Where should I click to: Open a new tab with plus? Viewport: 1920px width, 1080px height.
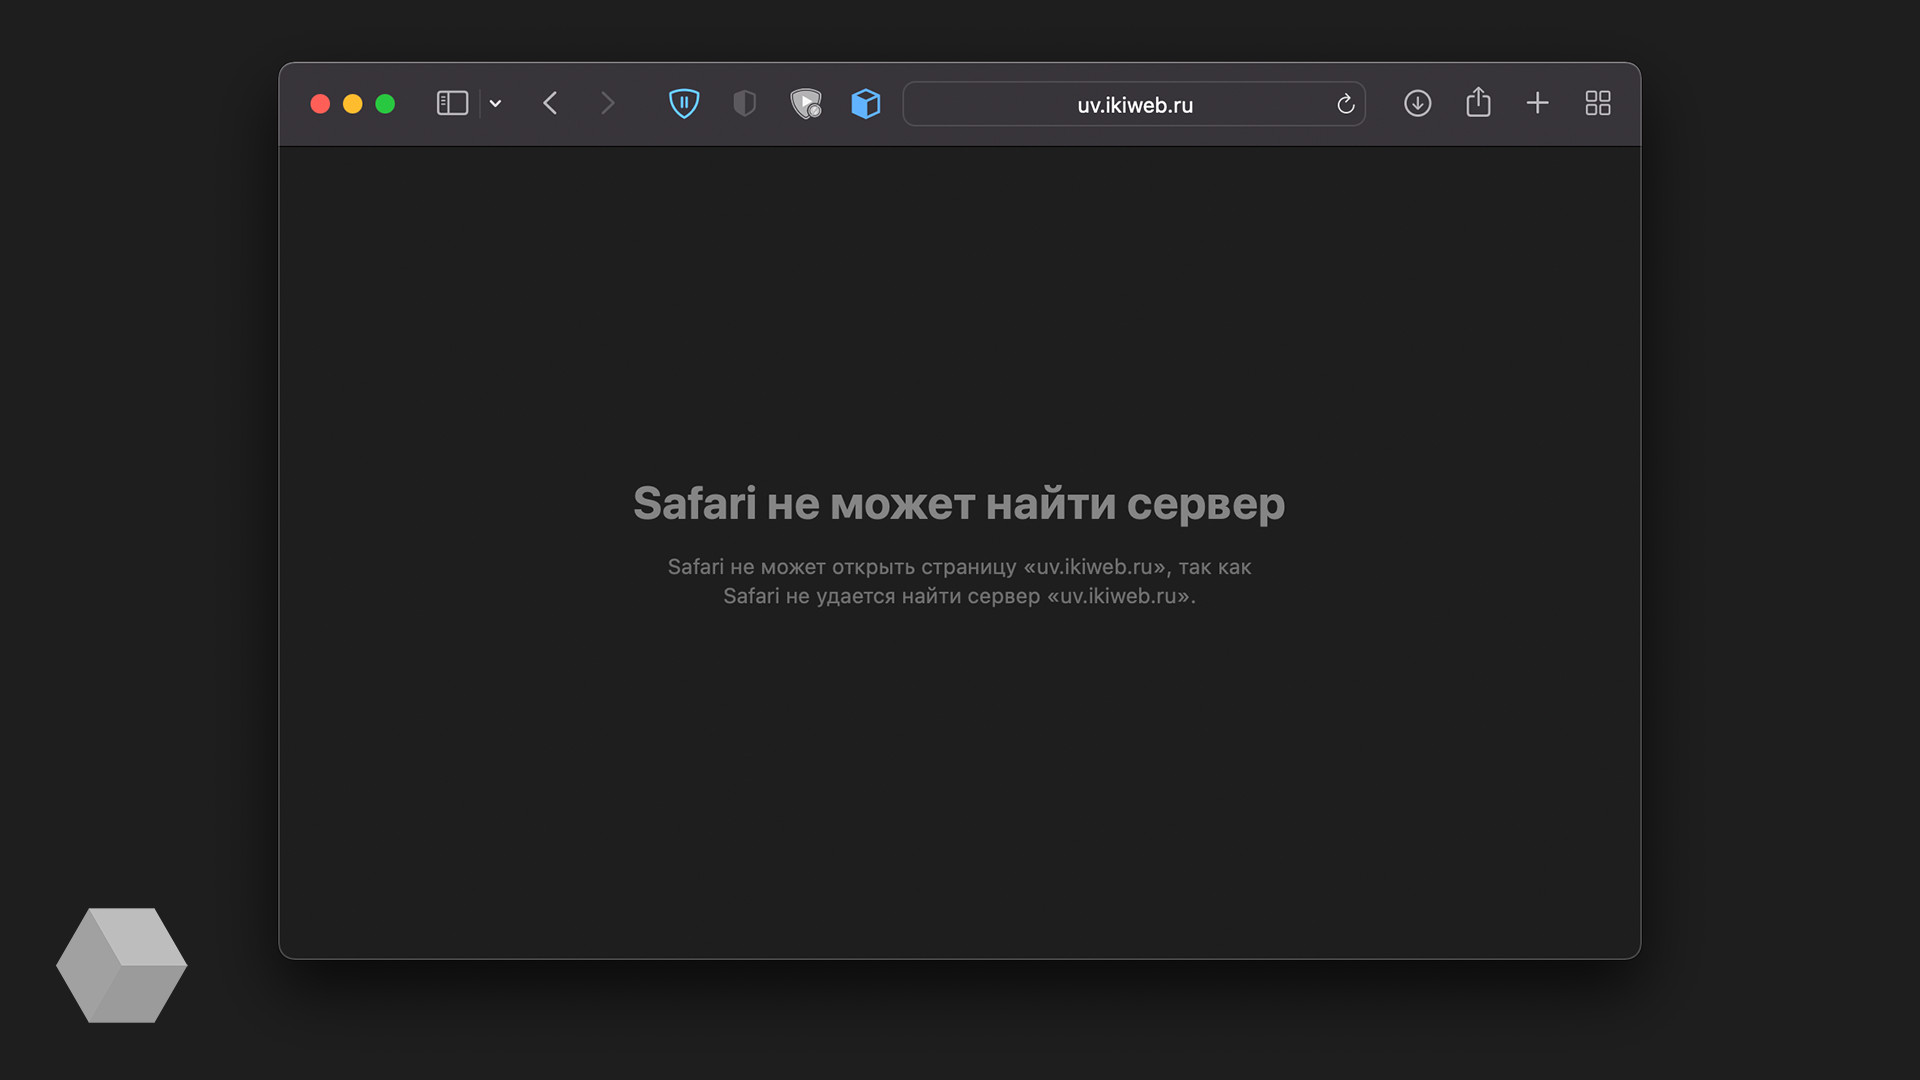click(x=1537, y=103)
